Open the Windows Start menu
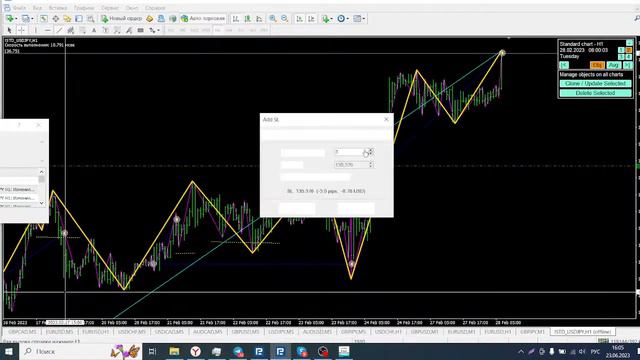640x360 pixels. click(x=9, y=351)
